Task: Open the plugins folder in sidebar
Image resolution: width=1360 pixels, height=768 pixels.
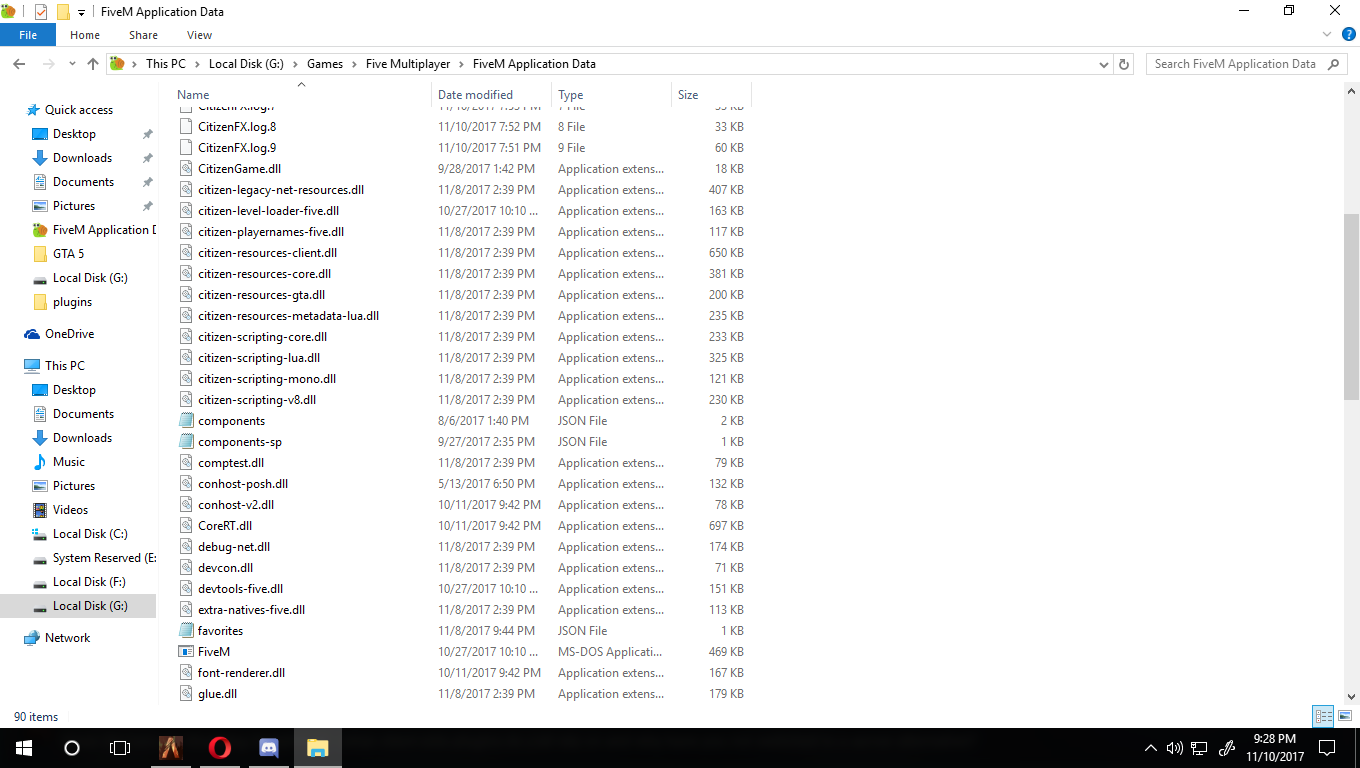Action: [x=72, y=302]
